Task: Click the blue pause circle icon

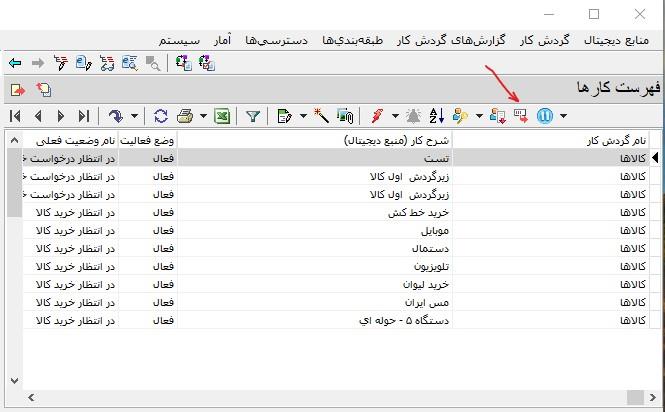Action: point(545,116)
